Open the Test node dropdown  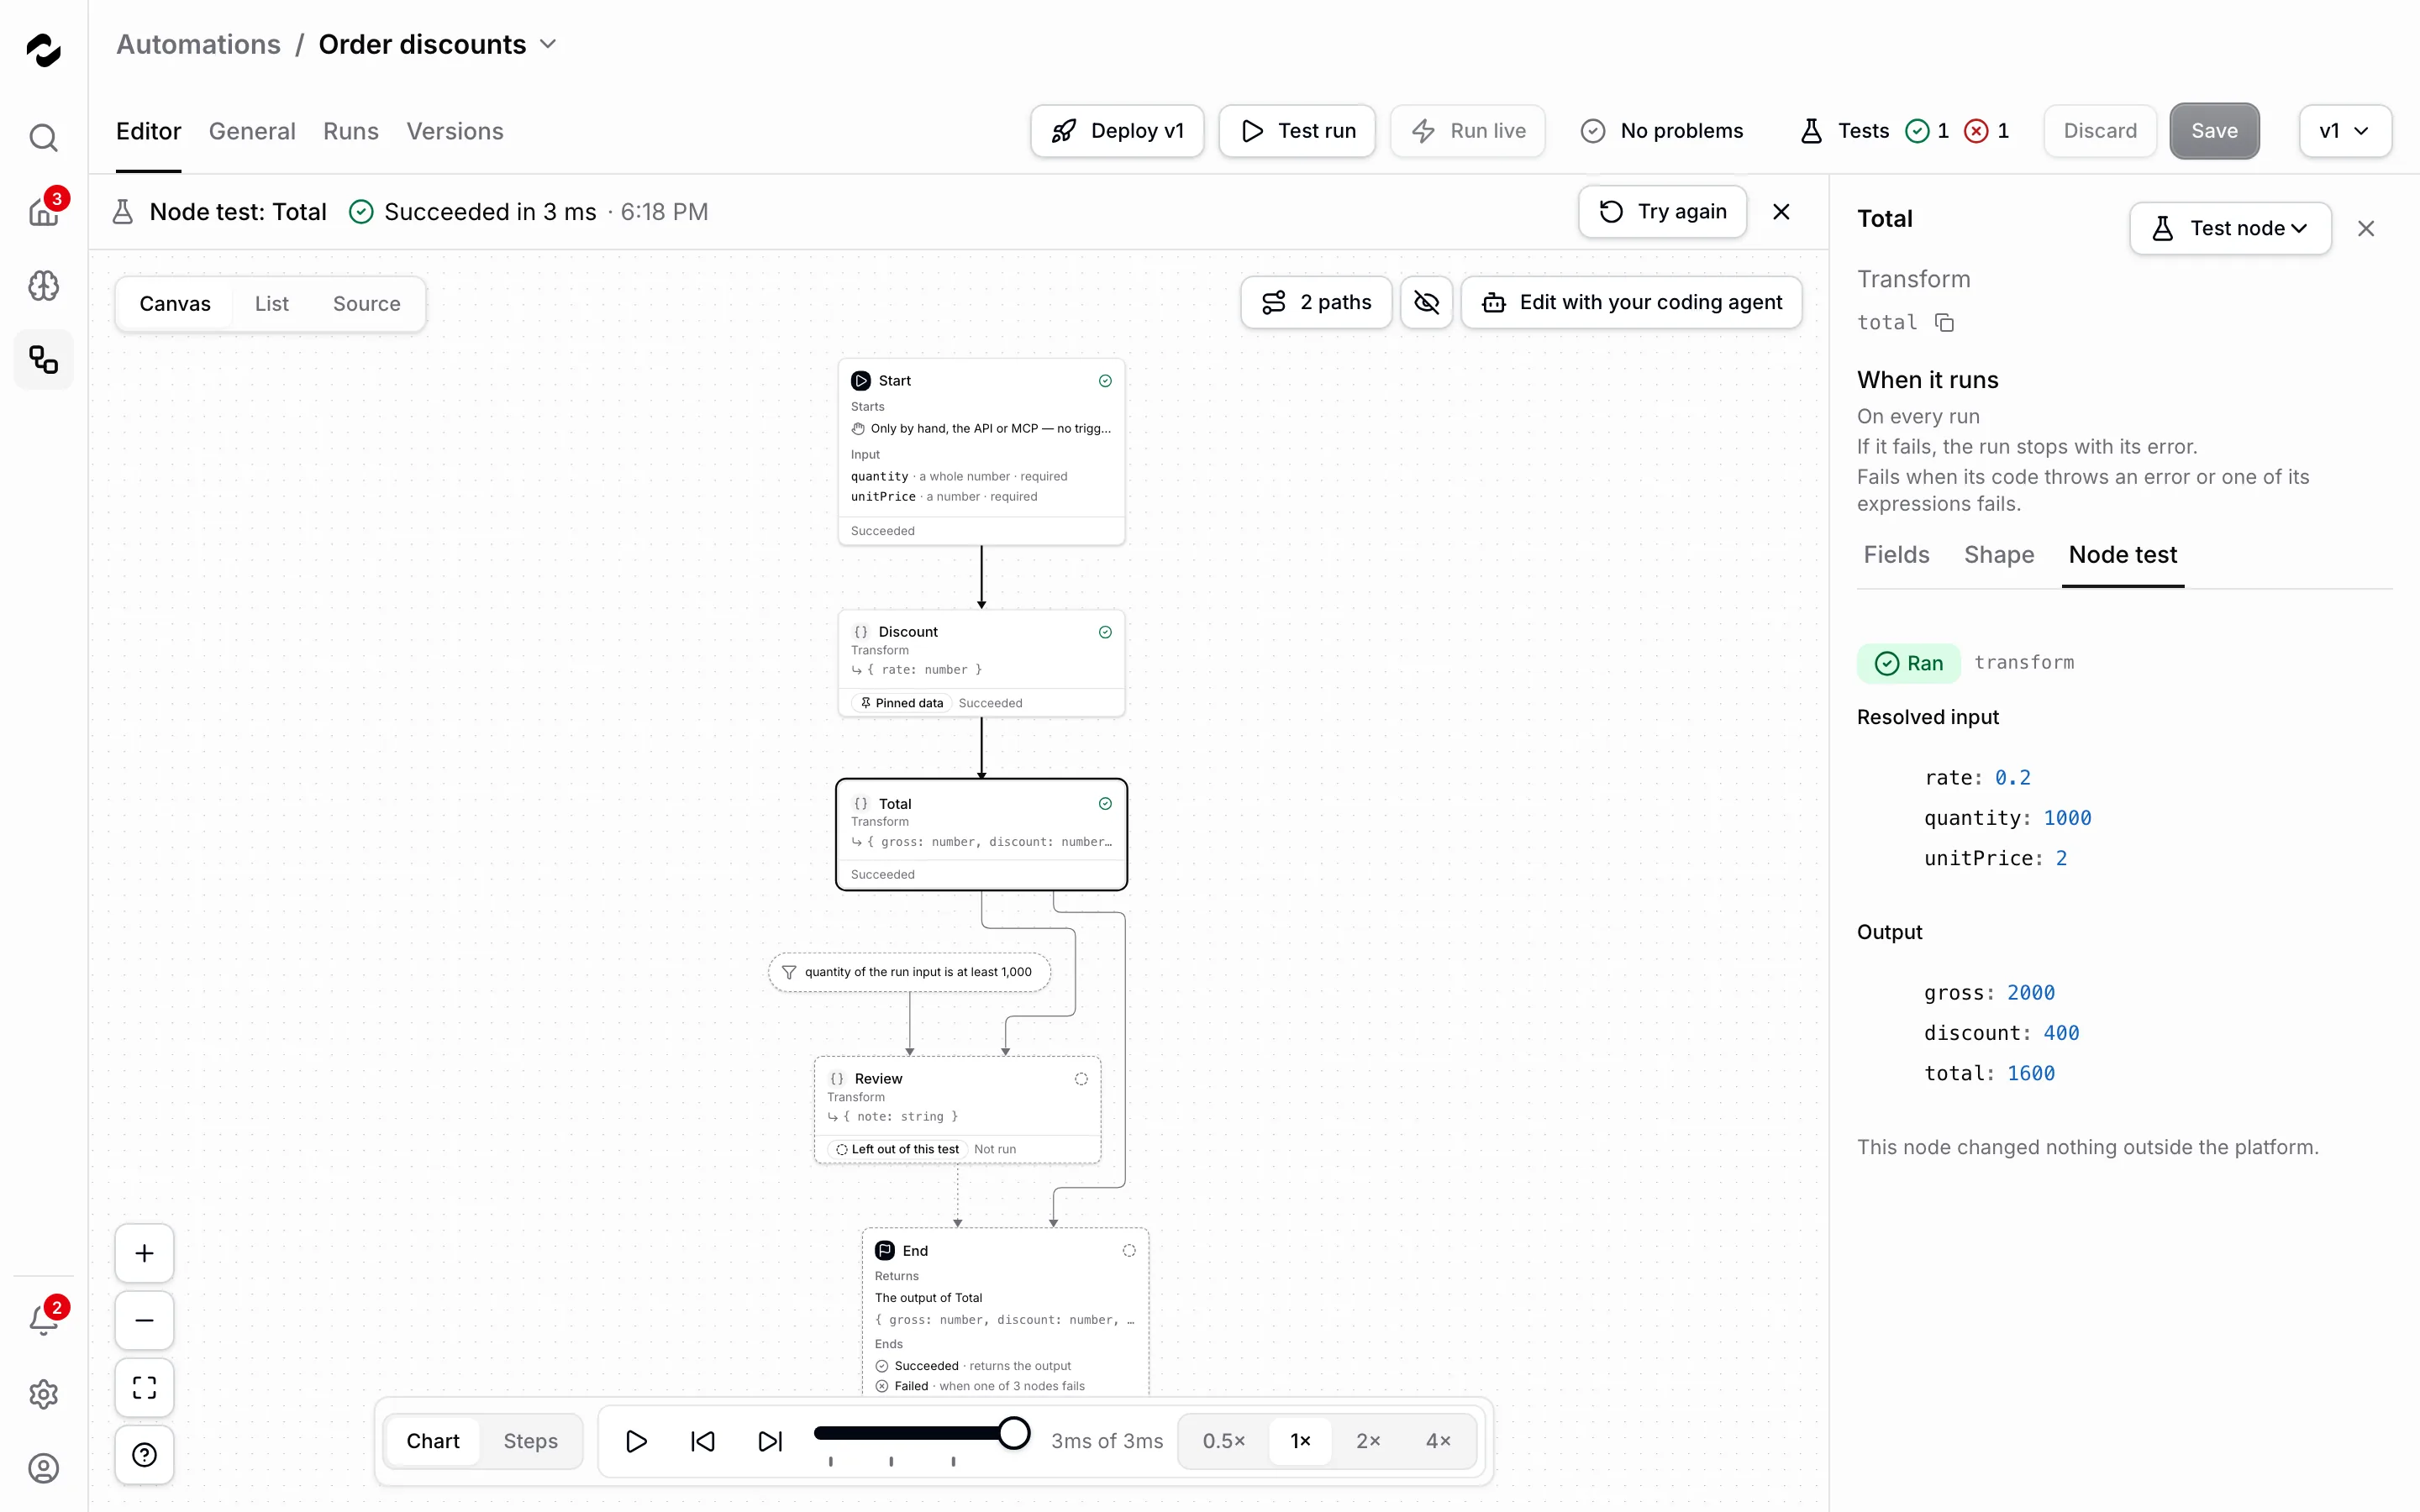point(2230,228)
